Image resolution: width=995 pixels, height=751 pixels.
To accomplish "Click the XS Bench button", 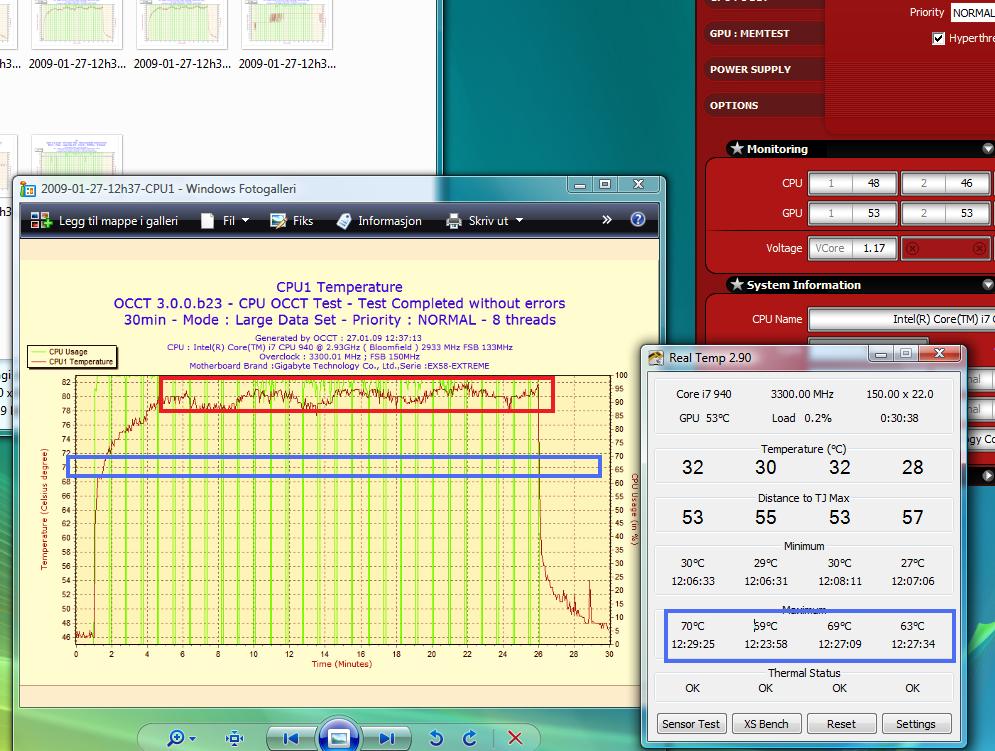I will 766,724.
